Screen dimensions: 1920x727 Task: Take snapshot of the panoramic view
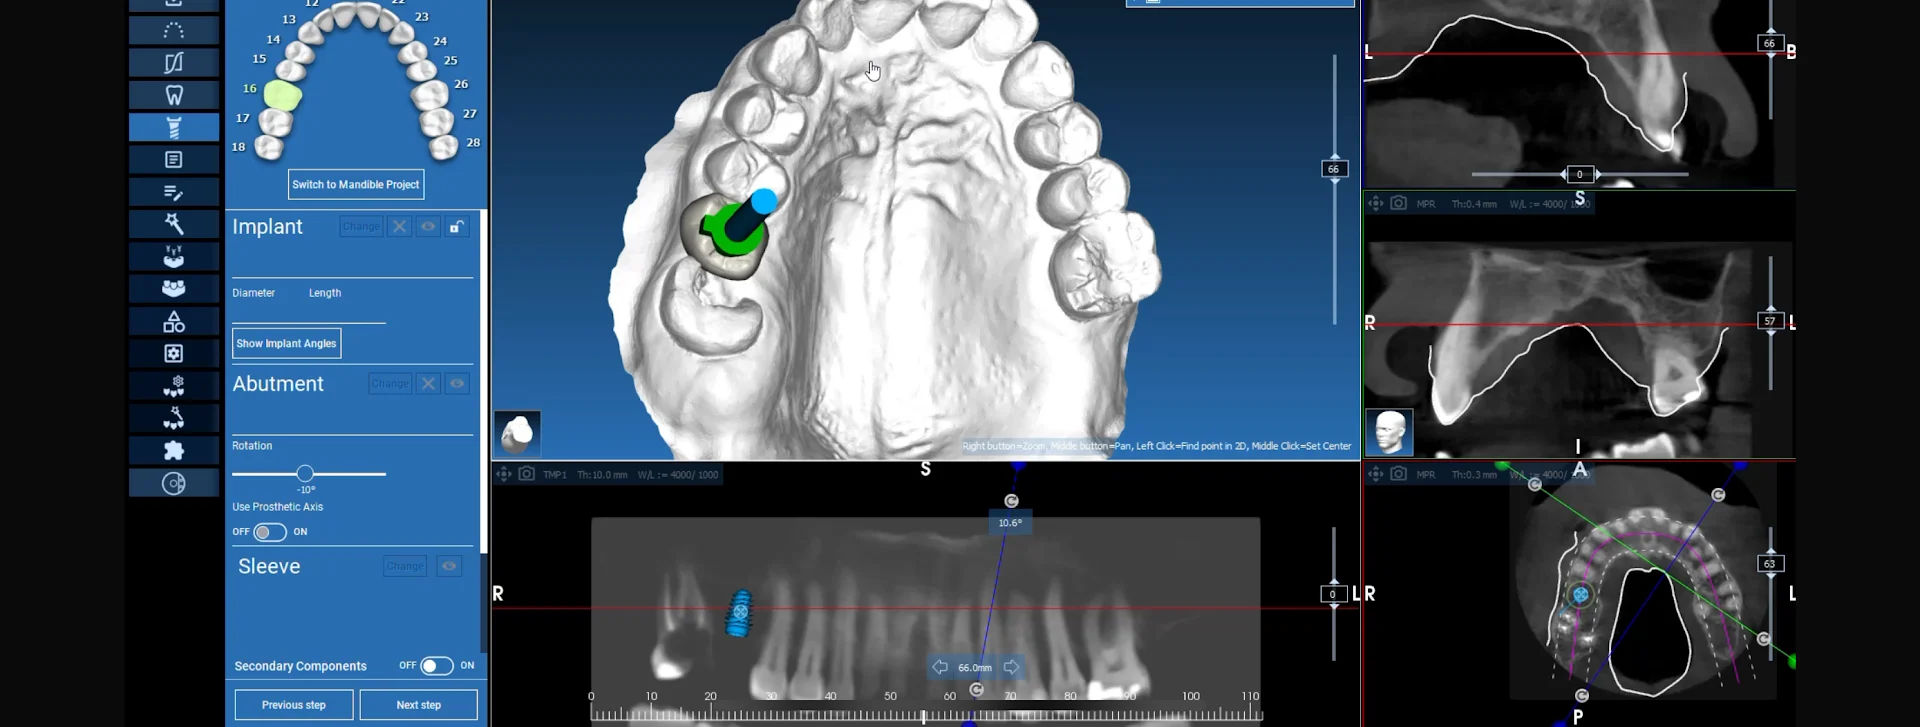point(527,474)
